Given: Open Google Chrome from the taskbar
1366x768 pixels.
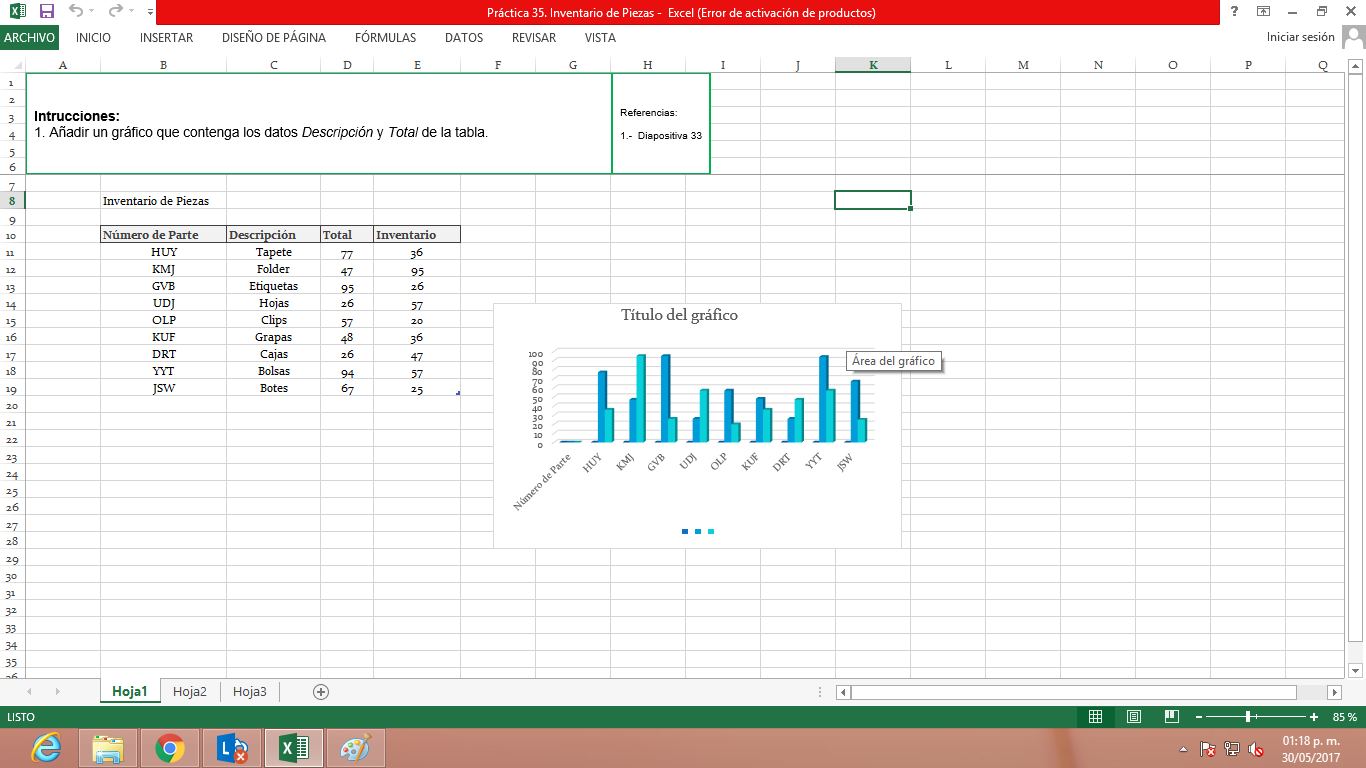Looking at the screenshot, I should pos(170,748).
